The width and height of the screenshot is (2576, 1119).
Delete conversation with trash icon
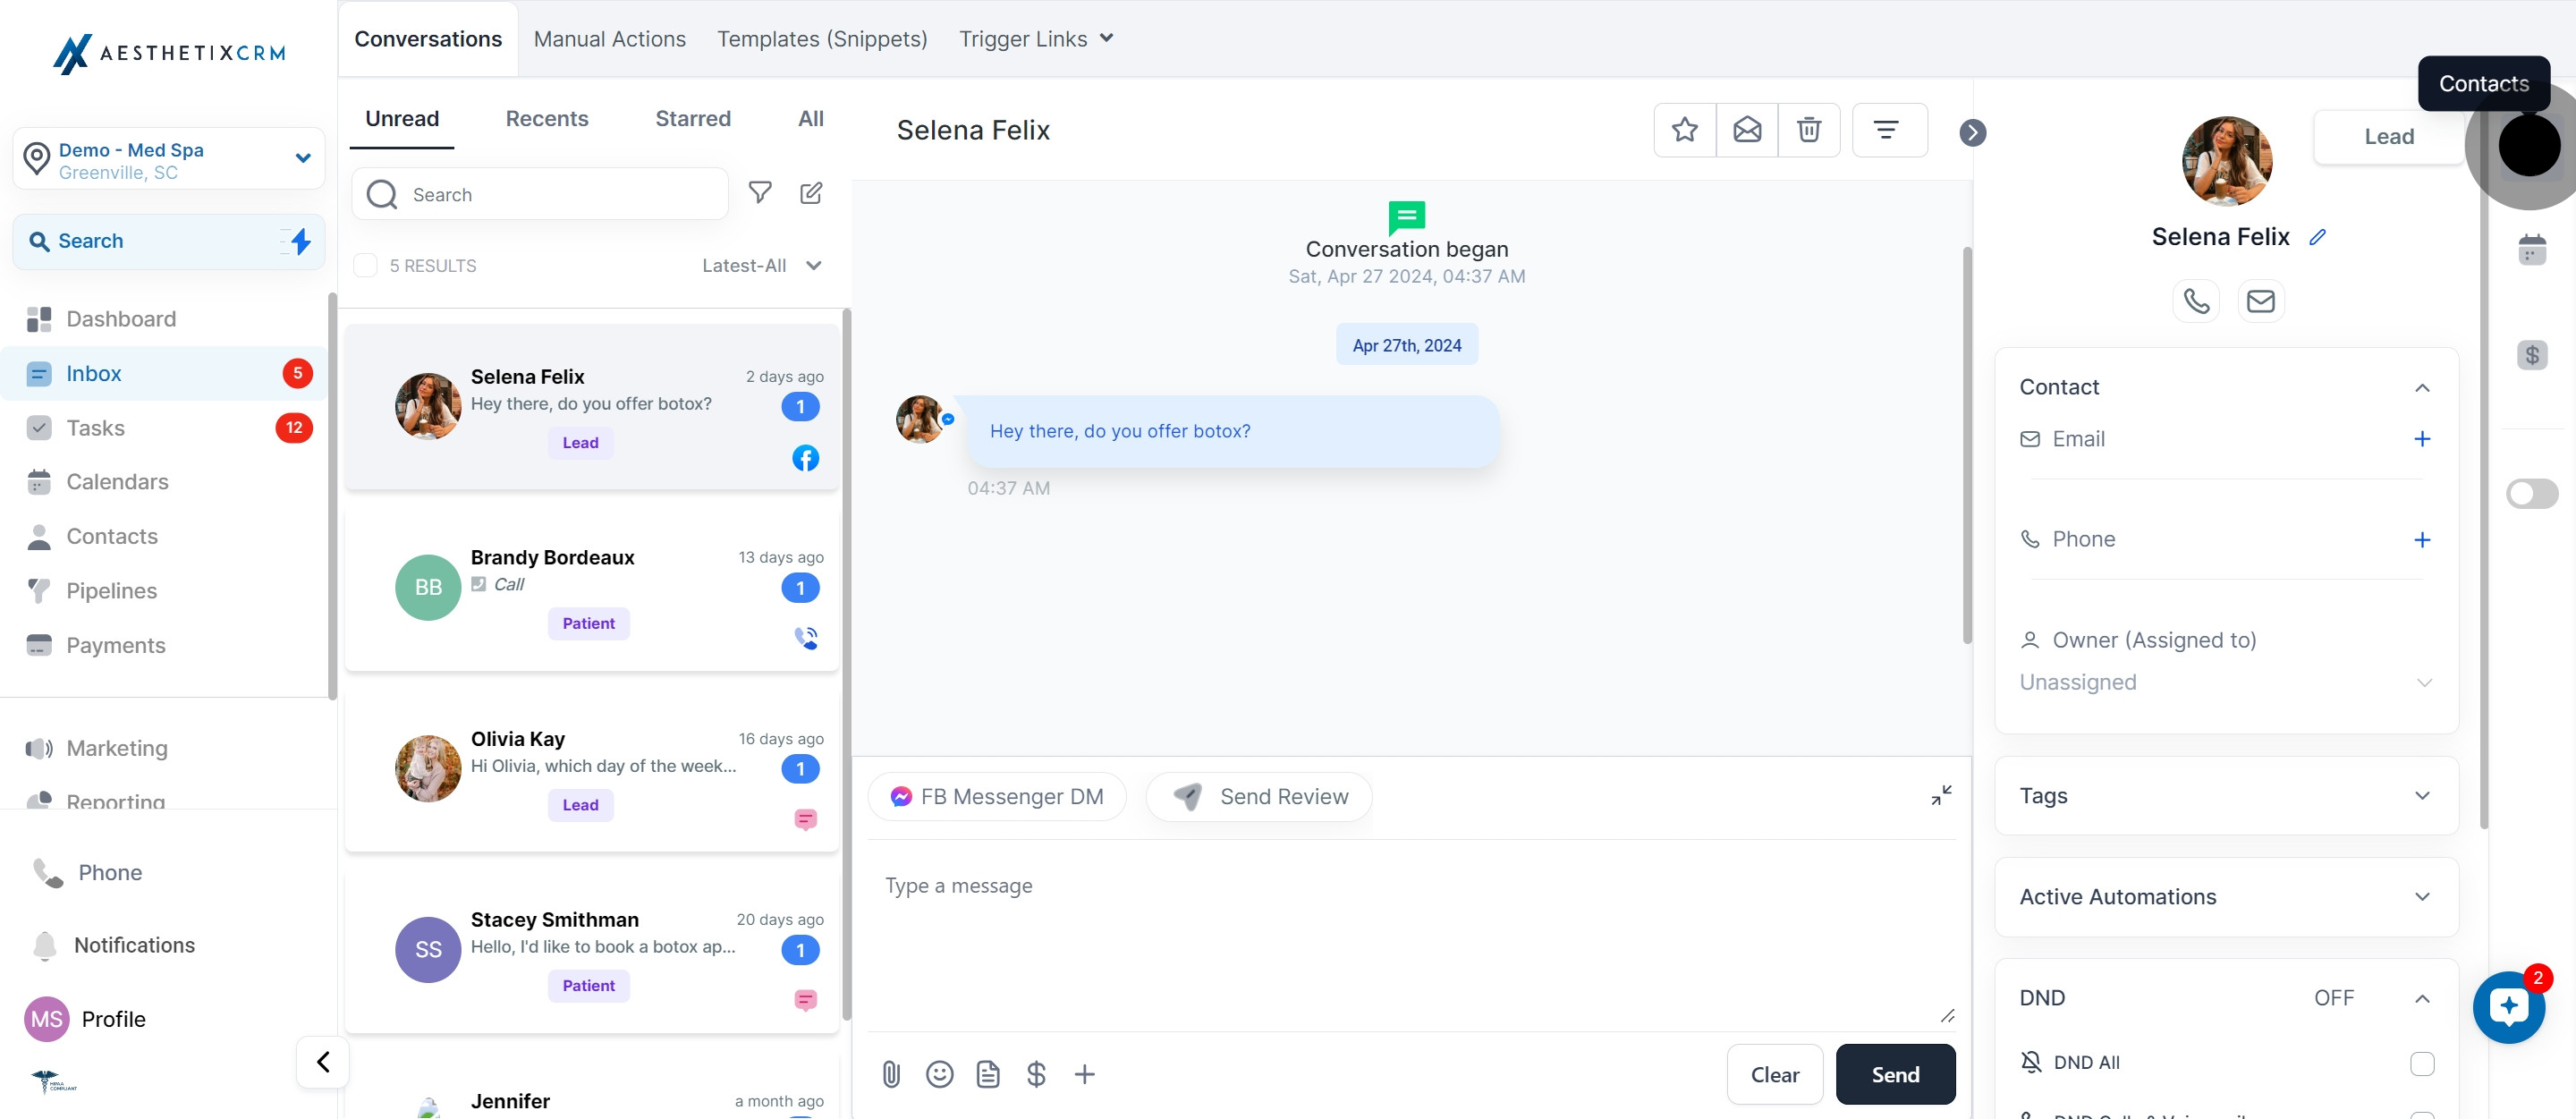1808,130
